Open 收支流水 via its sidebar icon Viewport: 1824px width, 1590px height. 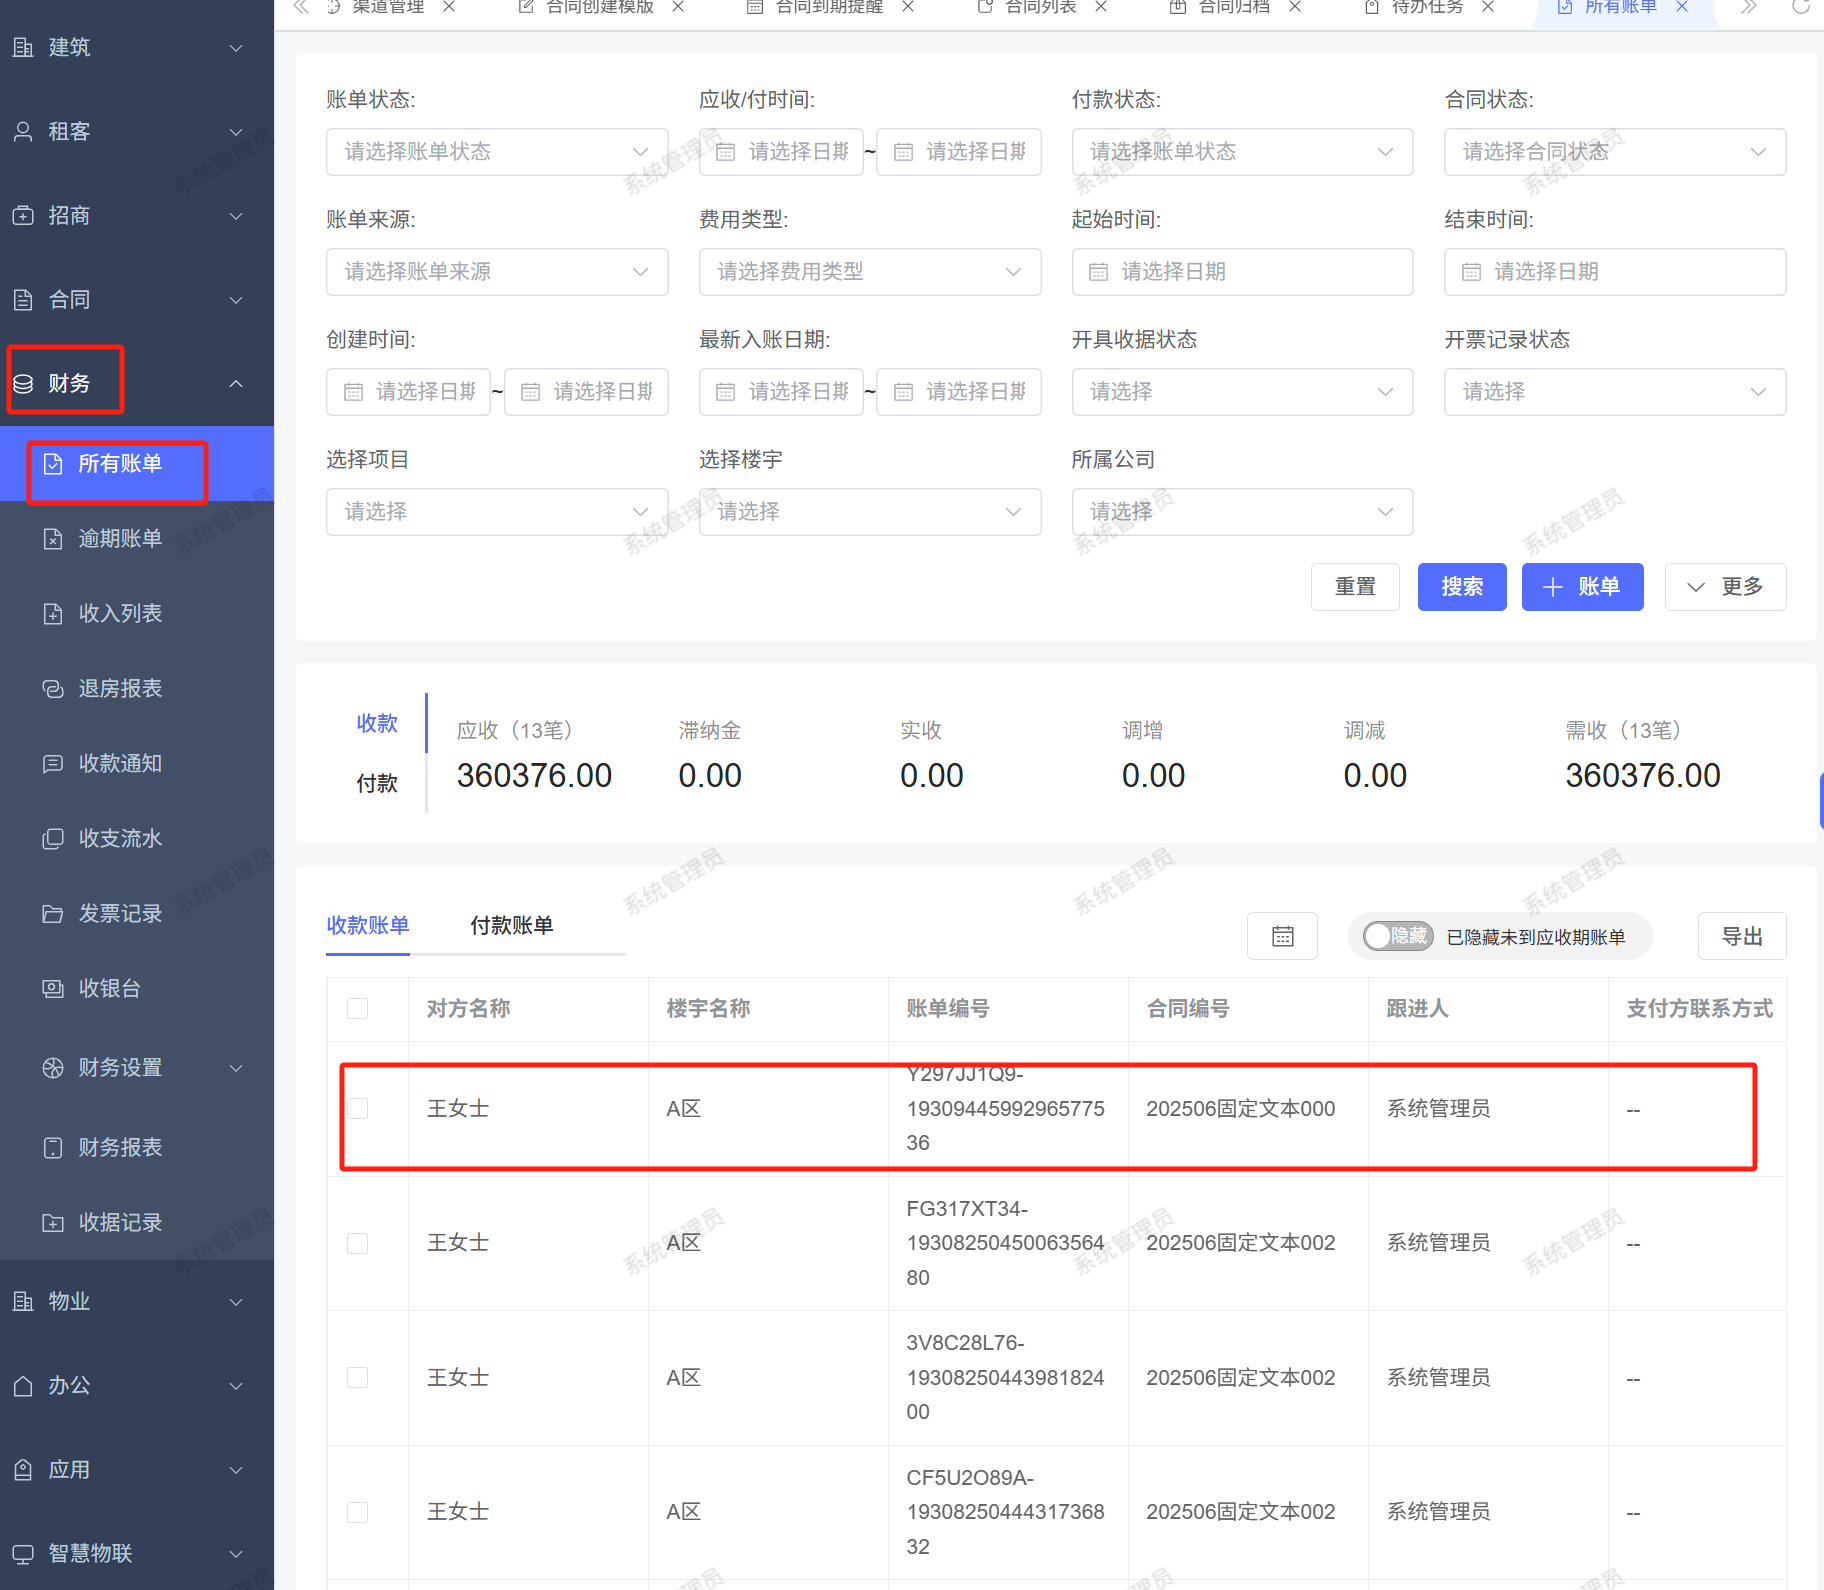[53, 838]
